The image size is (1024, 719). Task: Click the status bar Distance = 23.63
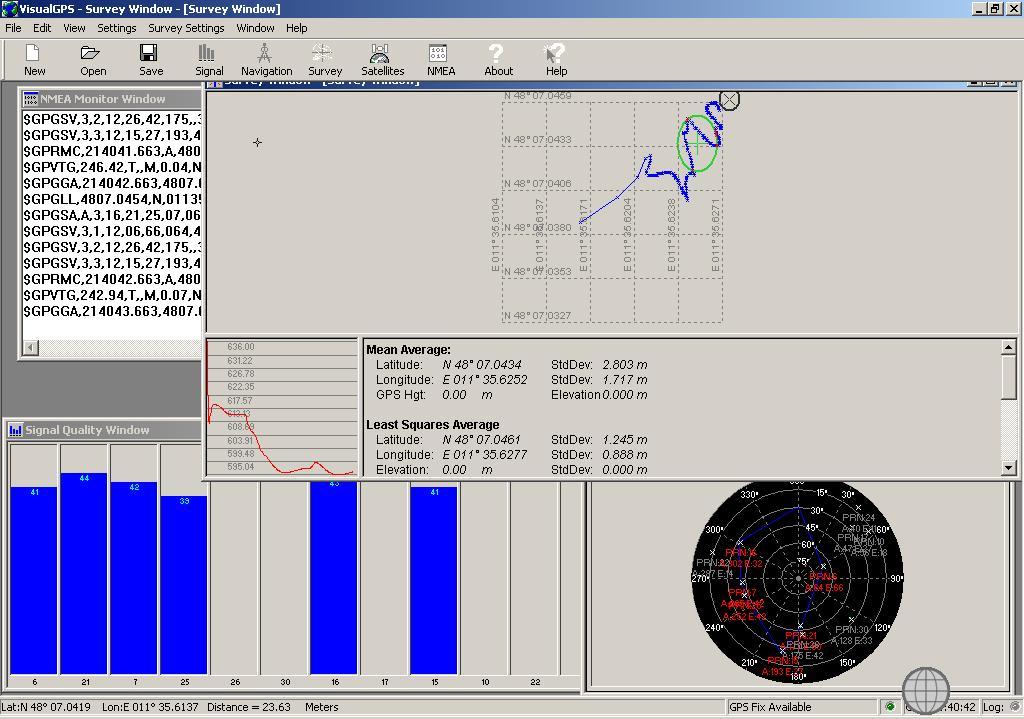249,707
